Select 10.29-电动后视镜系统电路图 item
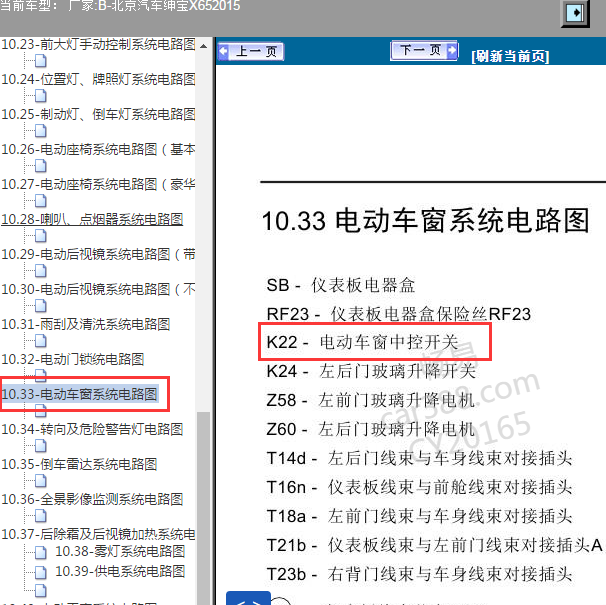 click(x=98, y=254)
